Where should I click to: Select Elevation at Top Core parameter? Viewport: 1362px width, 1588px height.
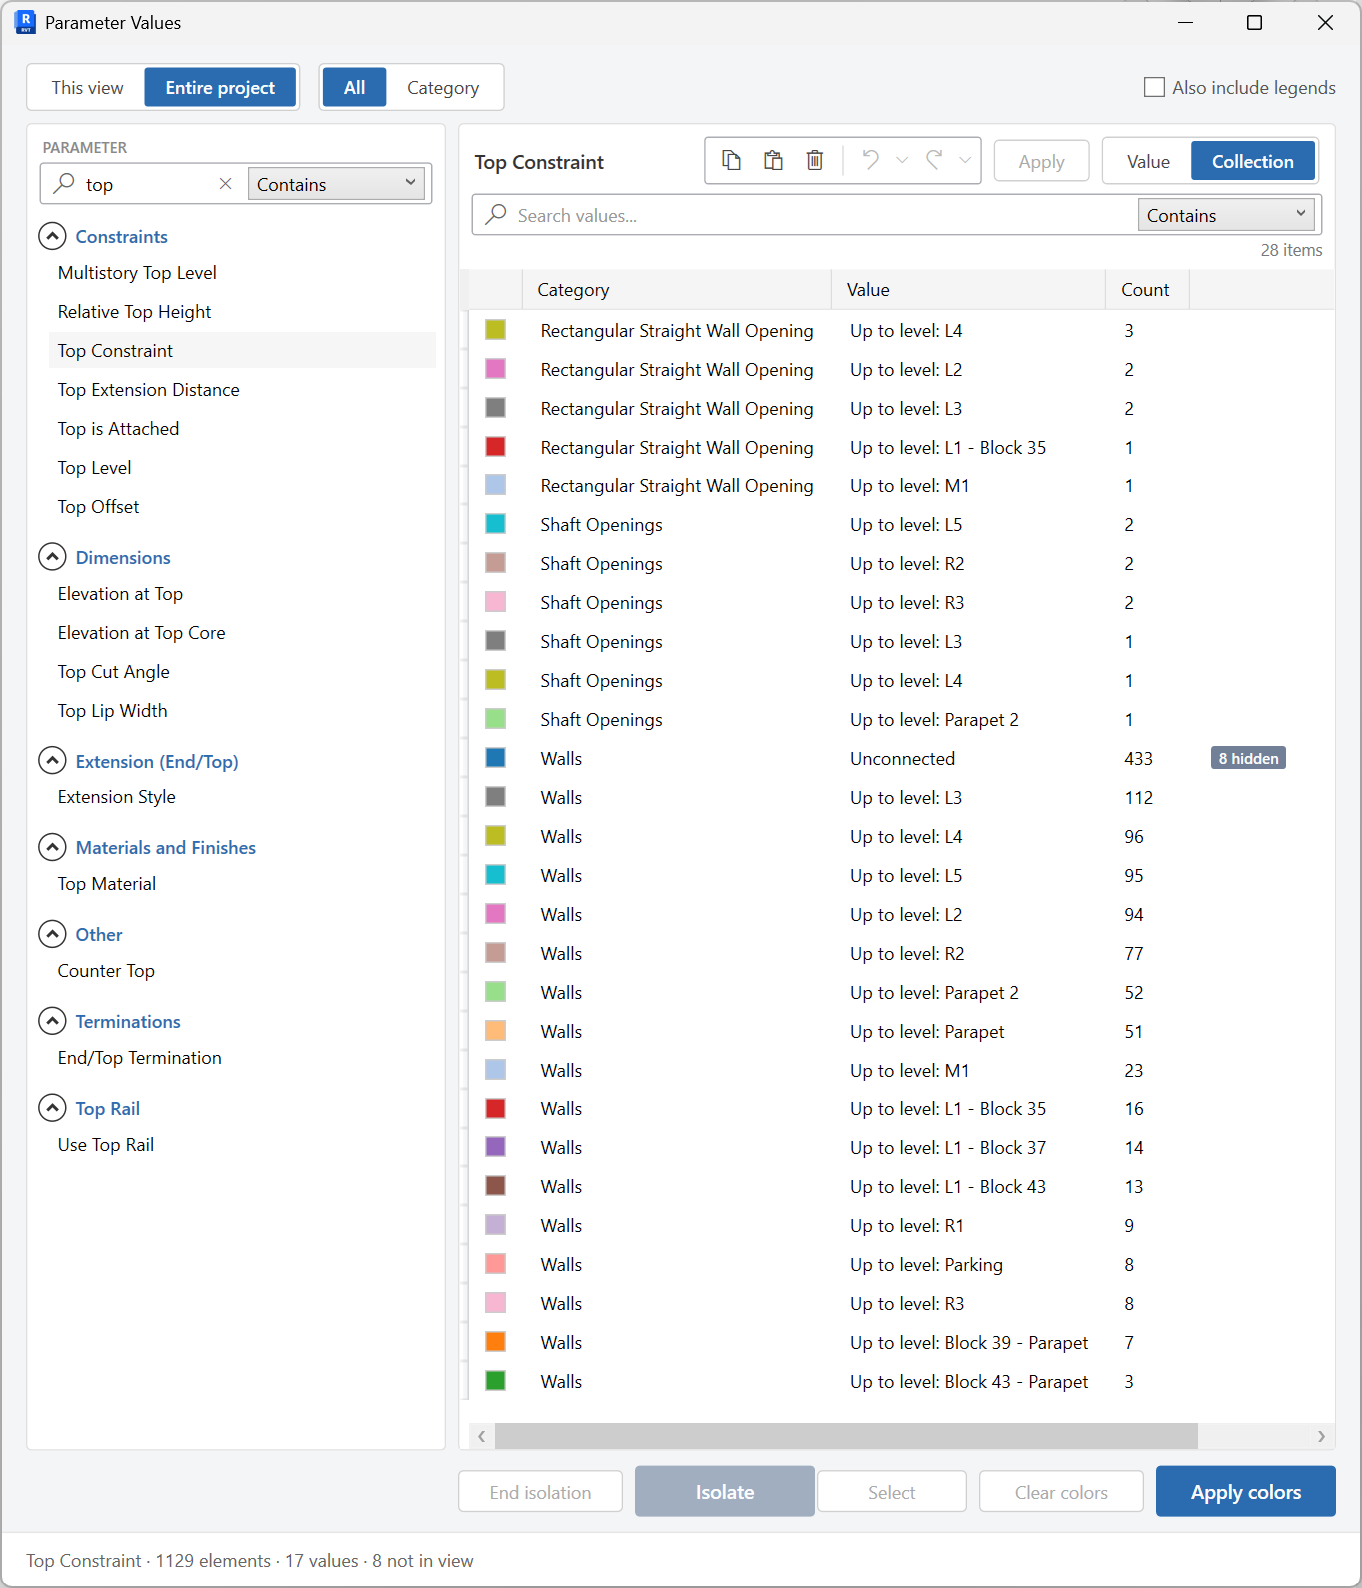tap(242, 633)
